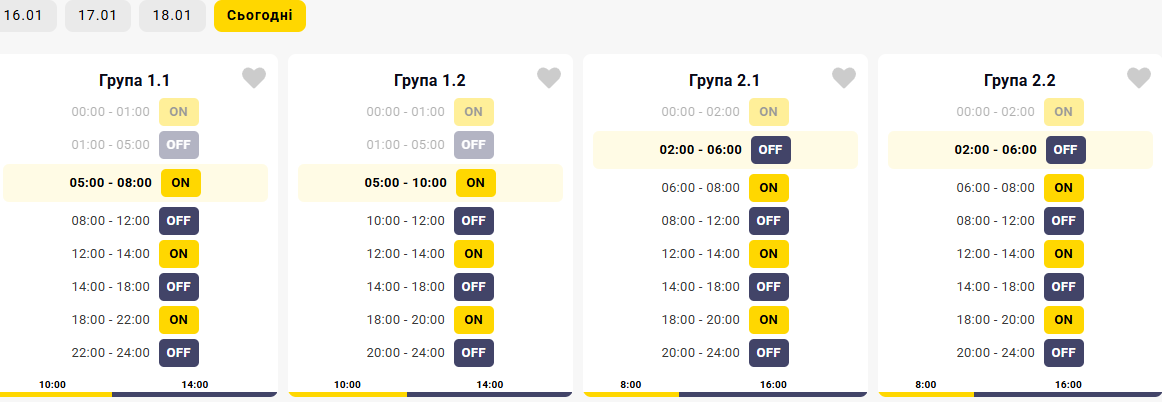Screen dimensions: 1162x402
Task: Mark Група 2.1 as favorite heart
Action: pyautogui.click(x=844, y=78)
